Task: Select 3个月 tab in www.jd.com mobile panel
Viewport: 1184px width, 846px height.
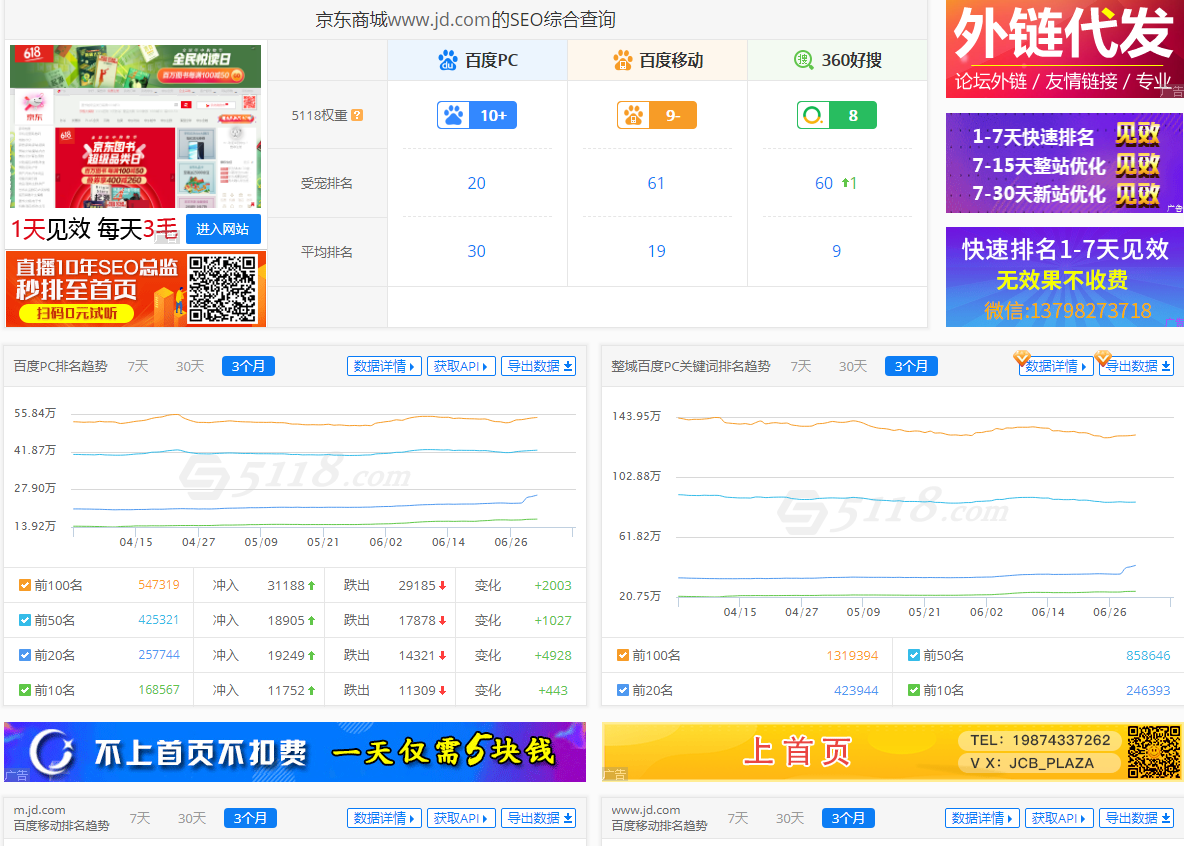Action: pyautogui.click(x=849, y=818)
